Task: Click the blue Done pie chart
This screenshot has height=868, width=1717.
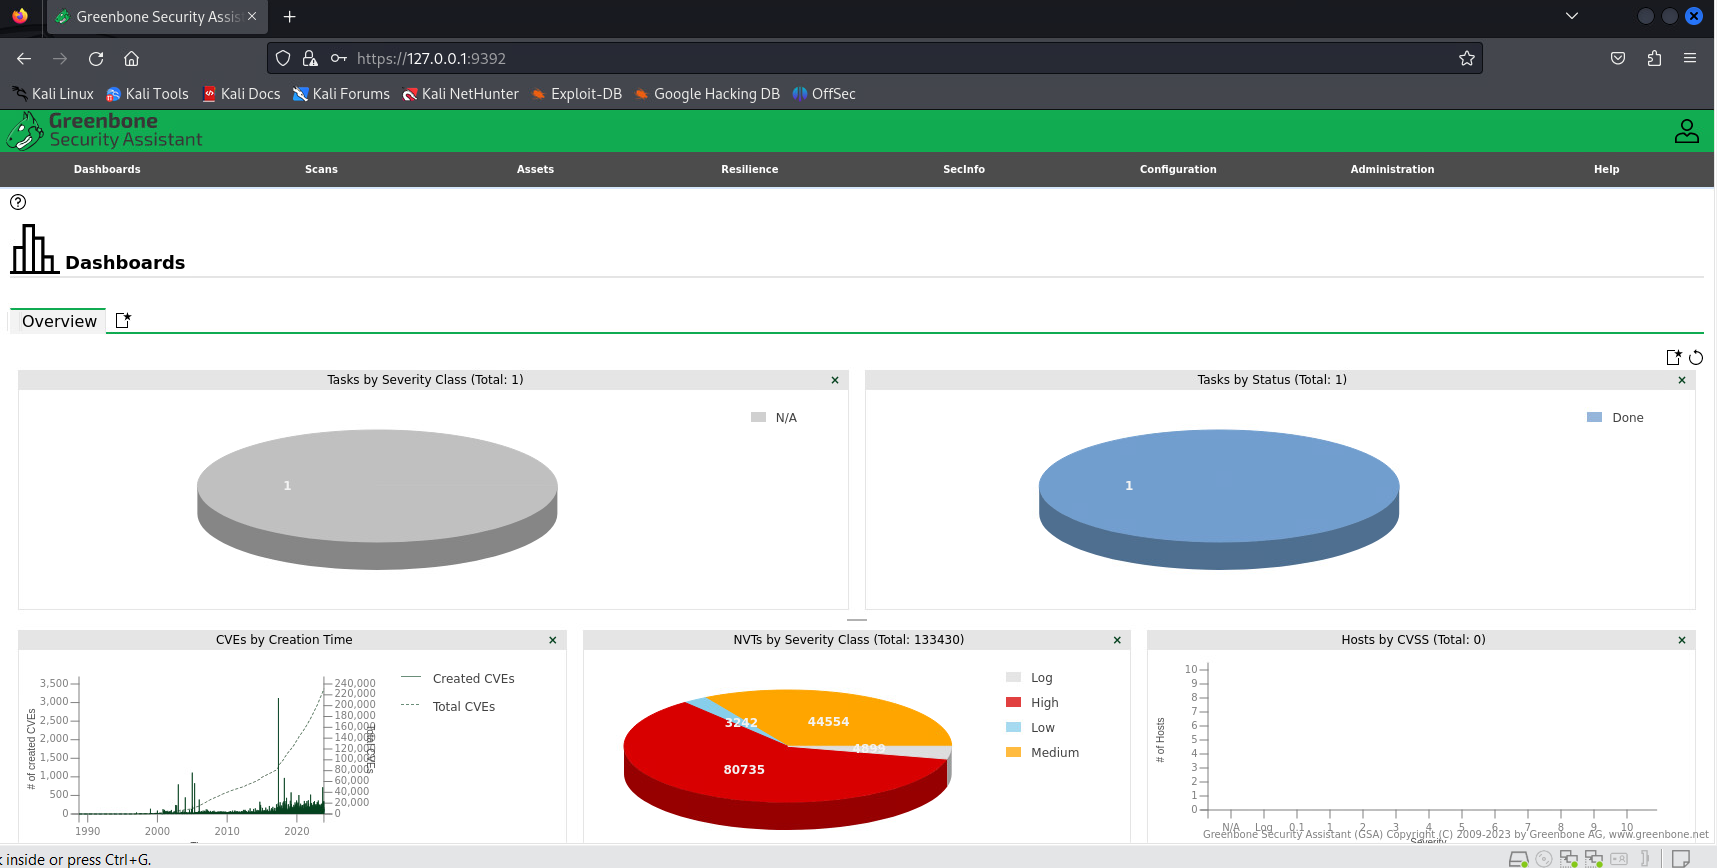Action: tap(1219, 499)
